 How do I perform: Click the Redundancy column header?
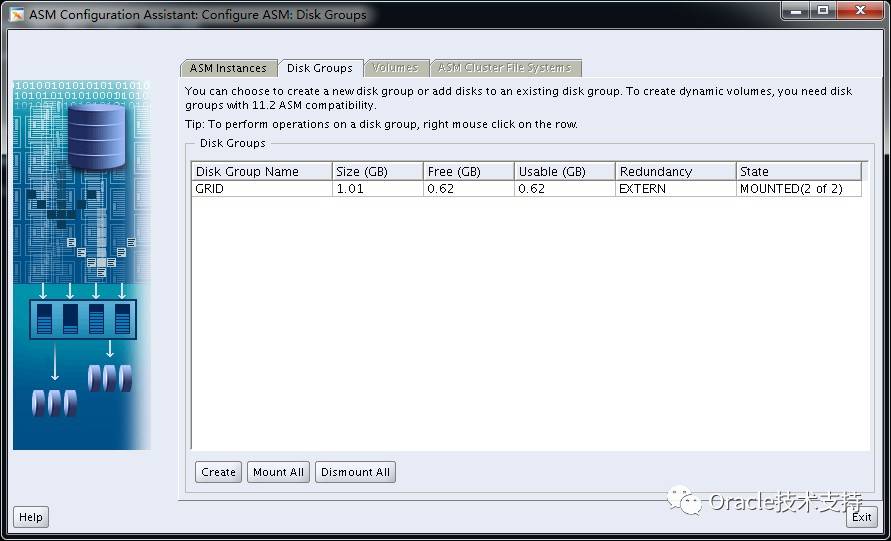coord(676,172)
